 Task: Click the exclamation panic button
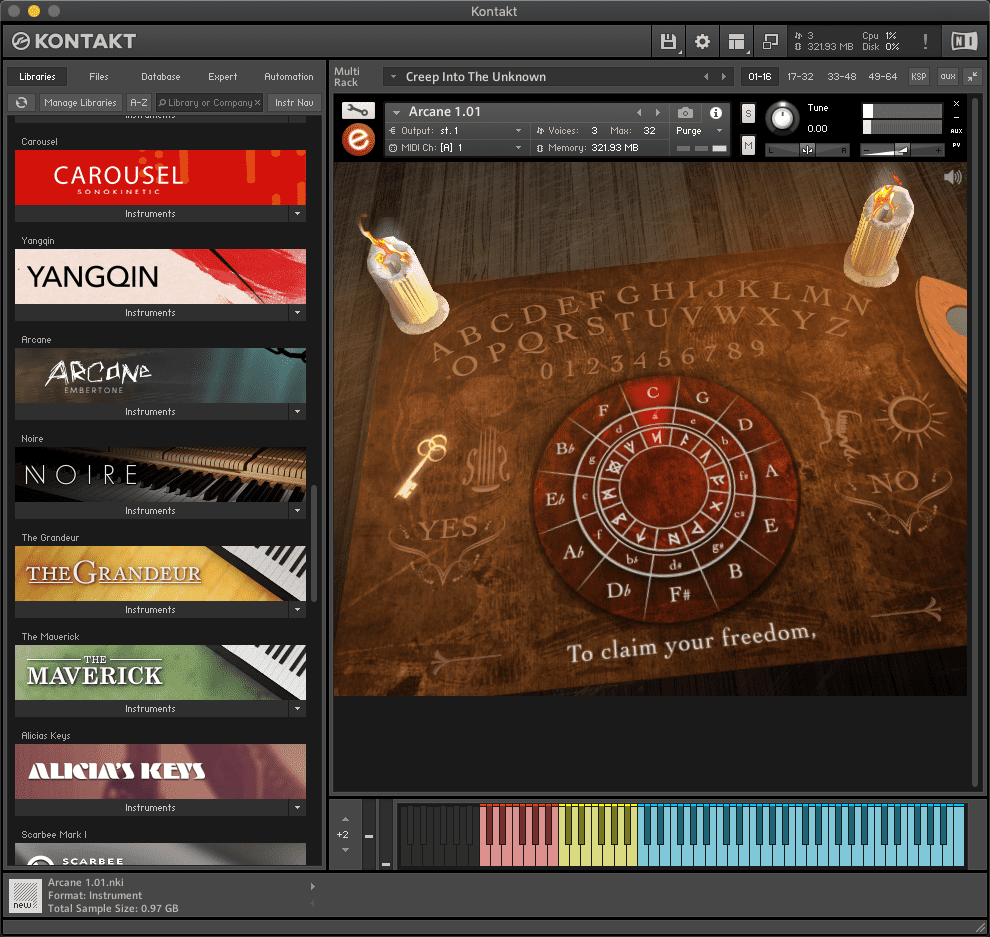click(925, 42)
